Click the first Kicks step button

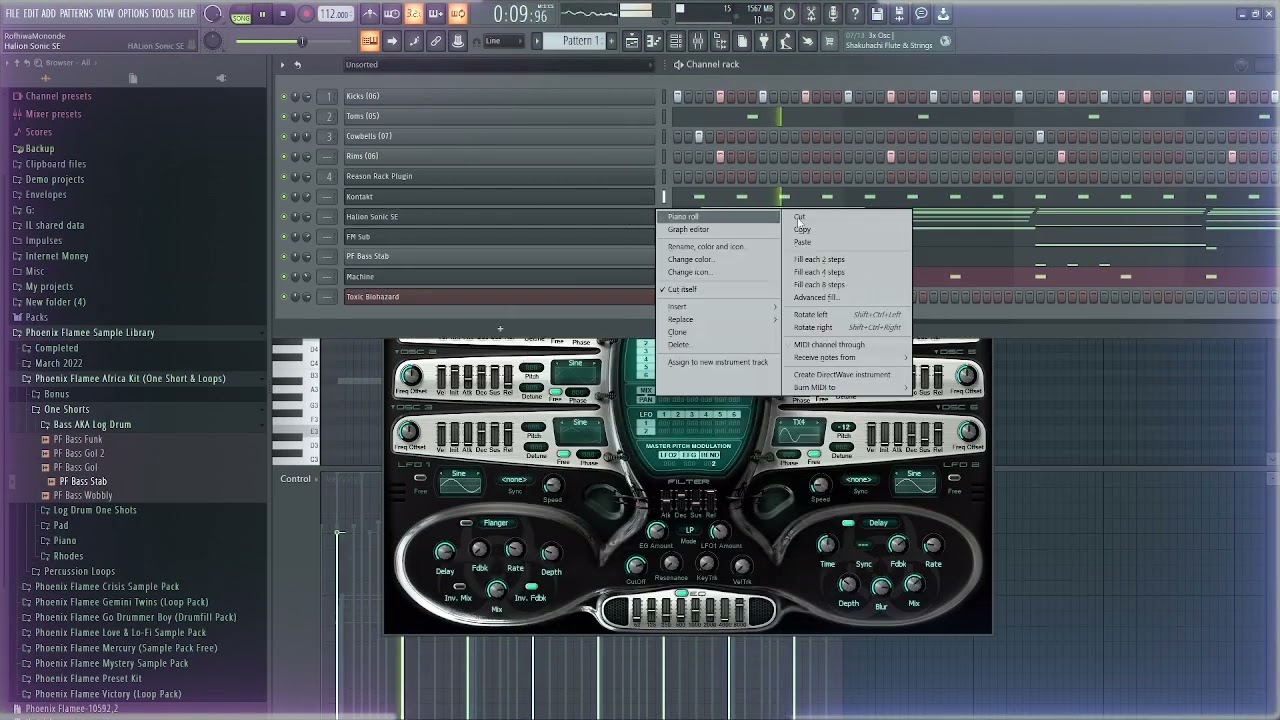click(x=677, y=96)
